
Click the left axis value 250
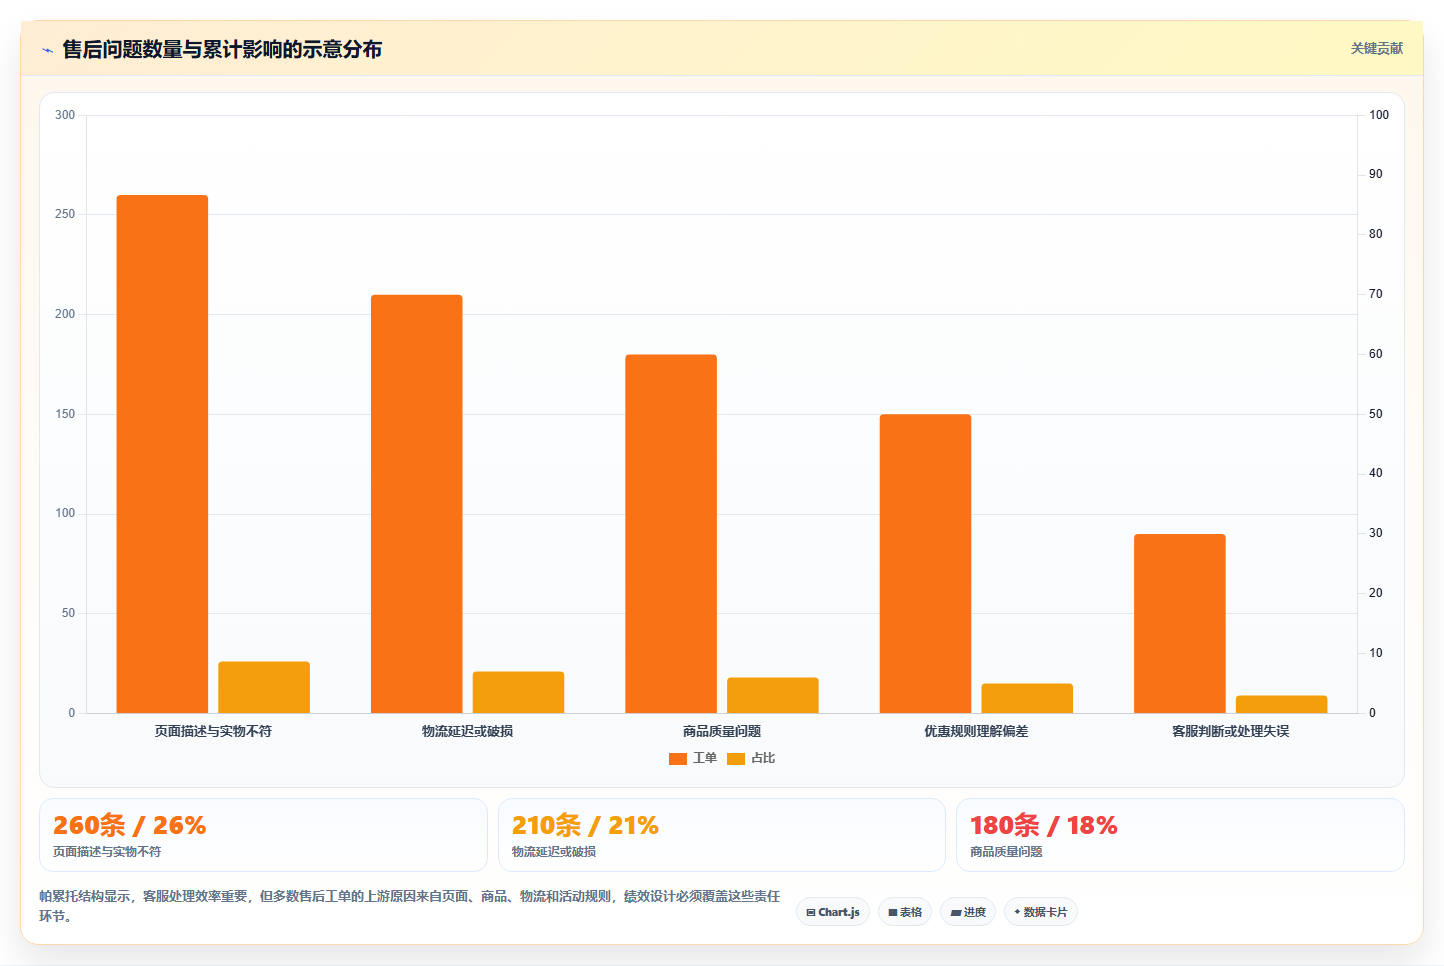coord(65,214)
